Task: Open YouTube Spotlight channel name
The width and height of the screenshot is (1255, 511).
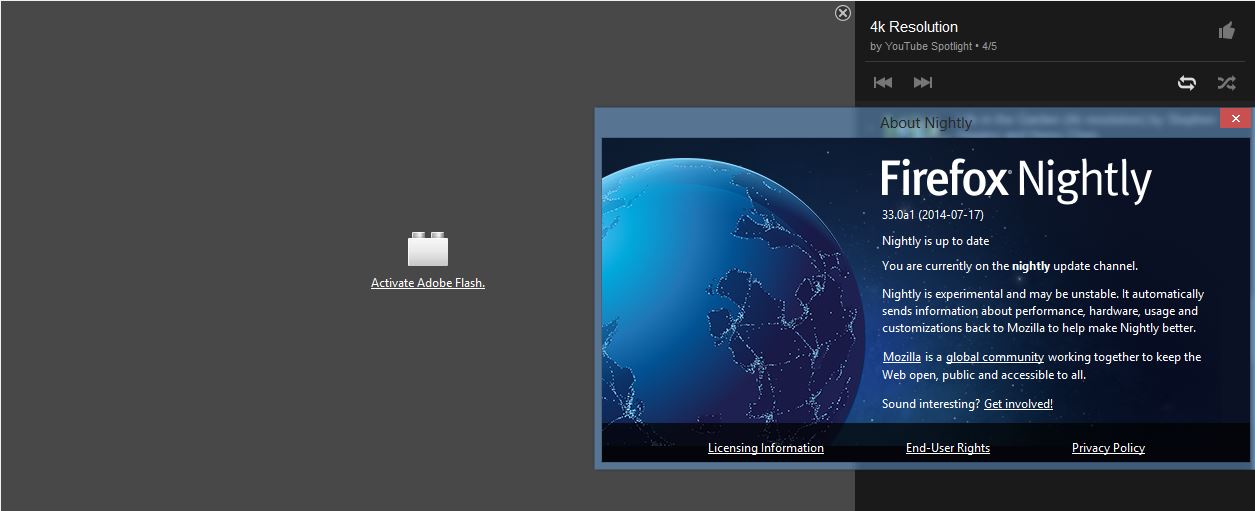Action: point(929,47)
